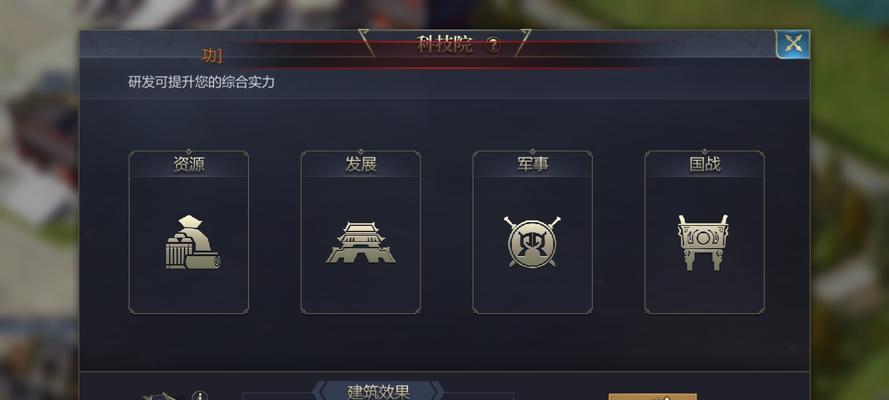
Task: Tap the info icon near bottom-left building
Action: pos(200,395)
